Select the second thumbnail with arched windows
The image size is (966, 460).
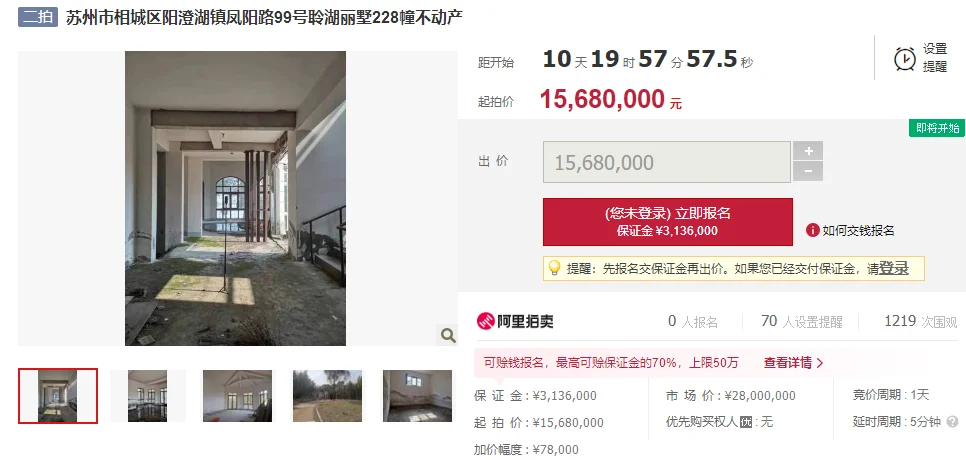148,396
